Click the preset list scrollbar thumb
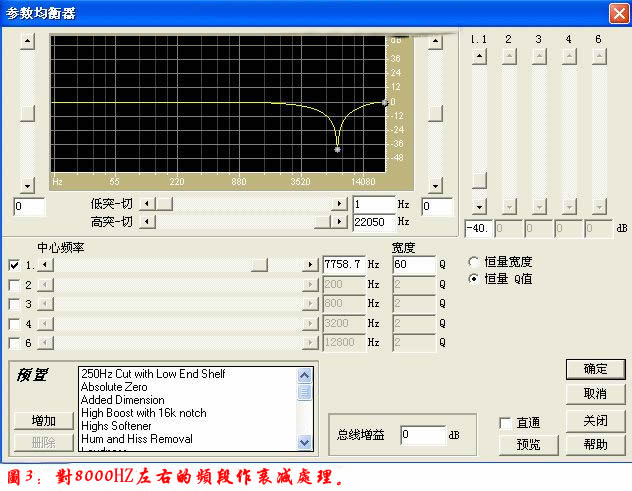 click(304, 392)
